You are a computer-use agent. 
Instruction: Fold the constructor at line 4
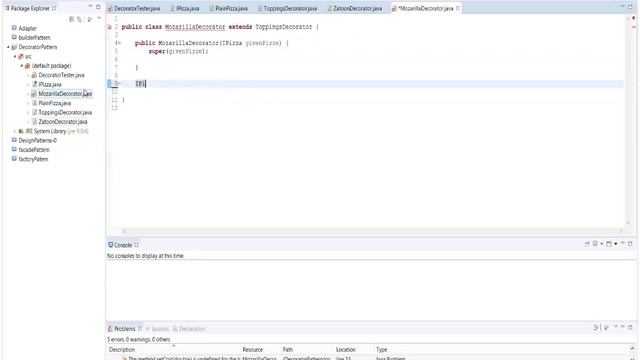[x=120, y=43]
